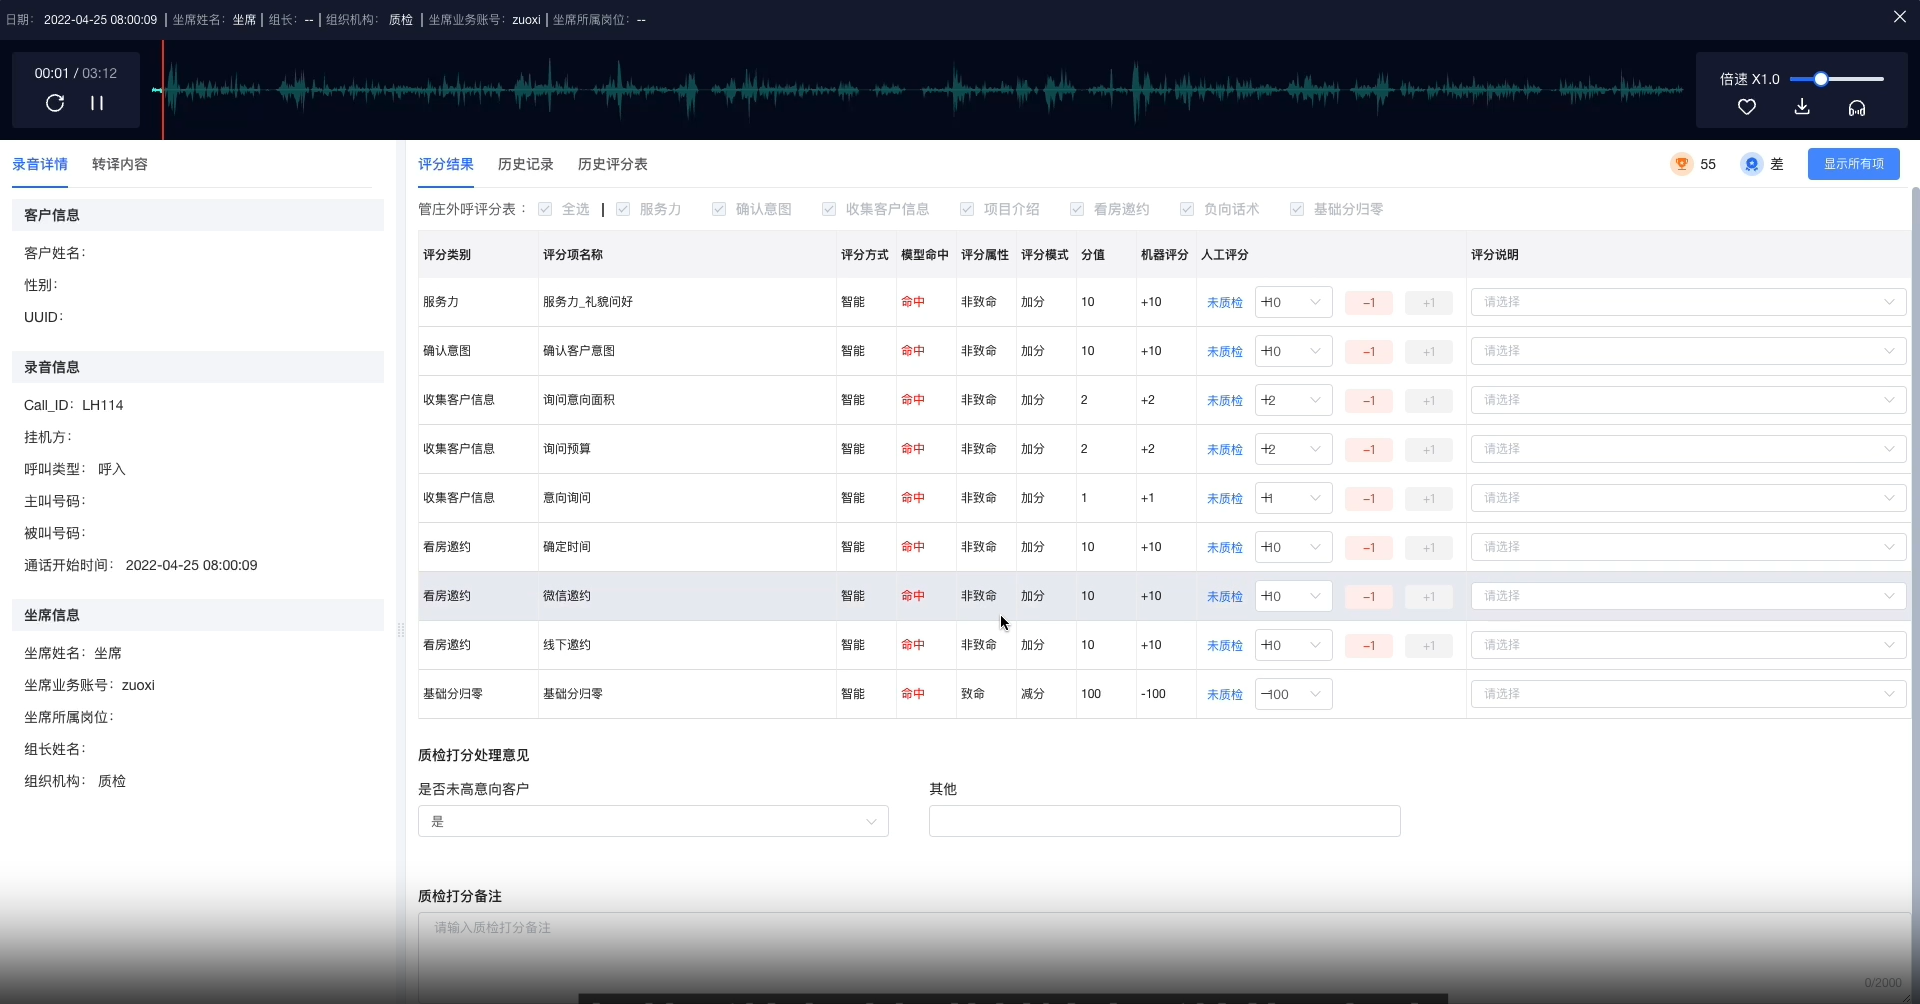
Task: Click the 质检打分备注 text area
Action: pyautogui.click(x=1164, y=955)
